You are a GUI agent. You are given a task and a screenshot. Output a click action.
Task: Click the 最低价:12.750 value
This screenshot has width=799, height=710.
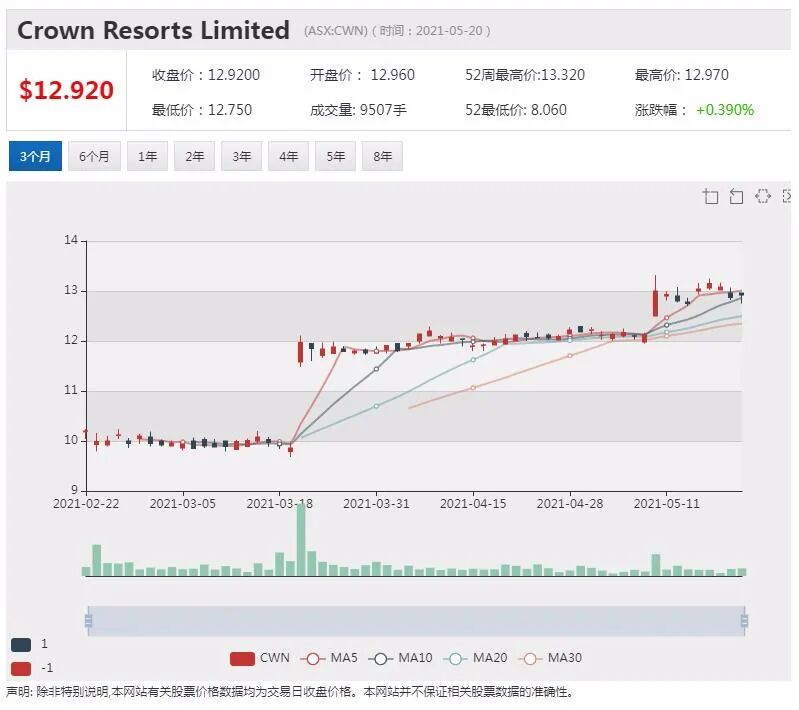coord(202,110)
